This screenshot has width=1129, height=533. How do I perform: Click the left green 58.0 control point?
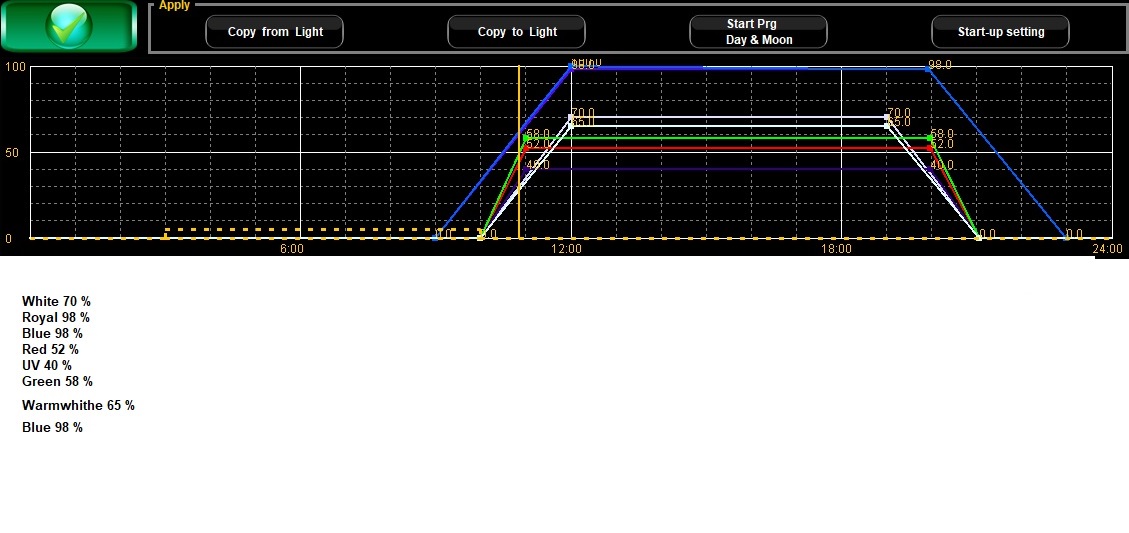pyautogui.click(x=525, y=138)
